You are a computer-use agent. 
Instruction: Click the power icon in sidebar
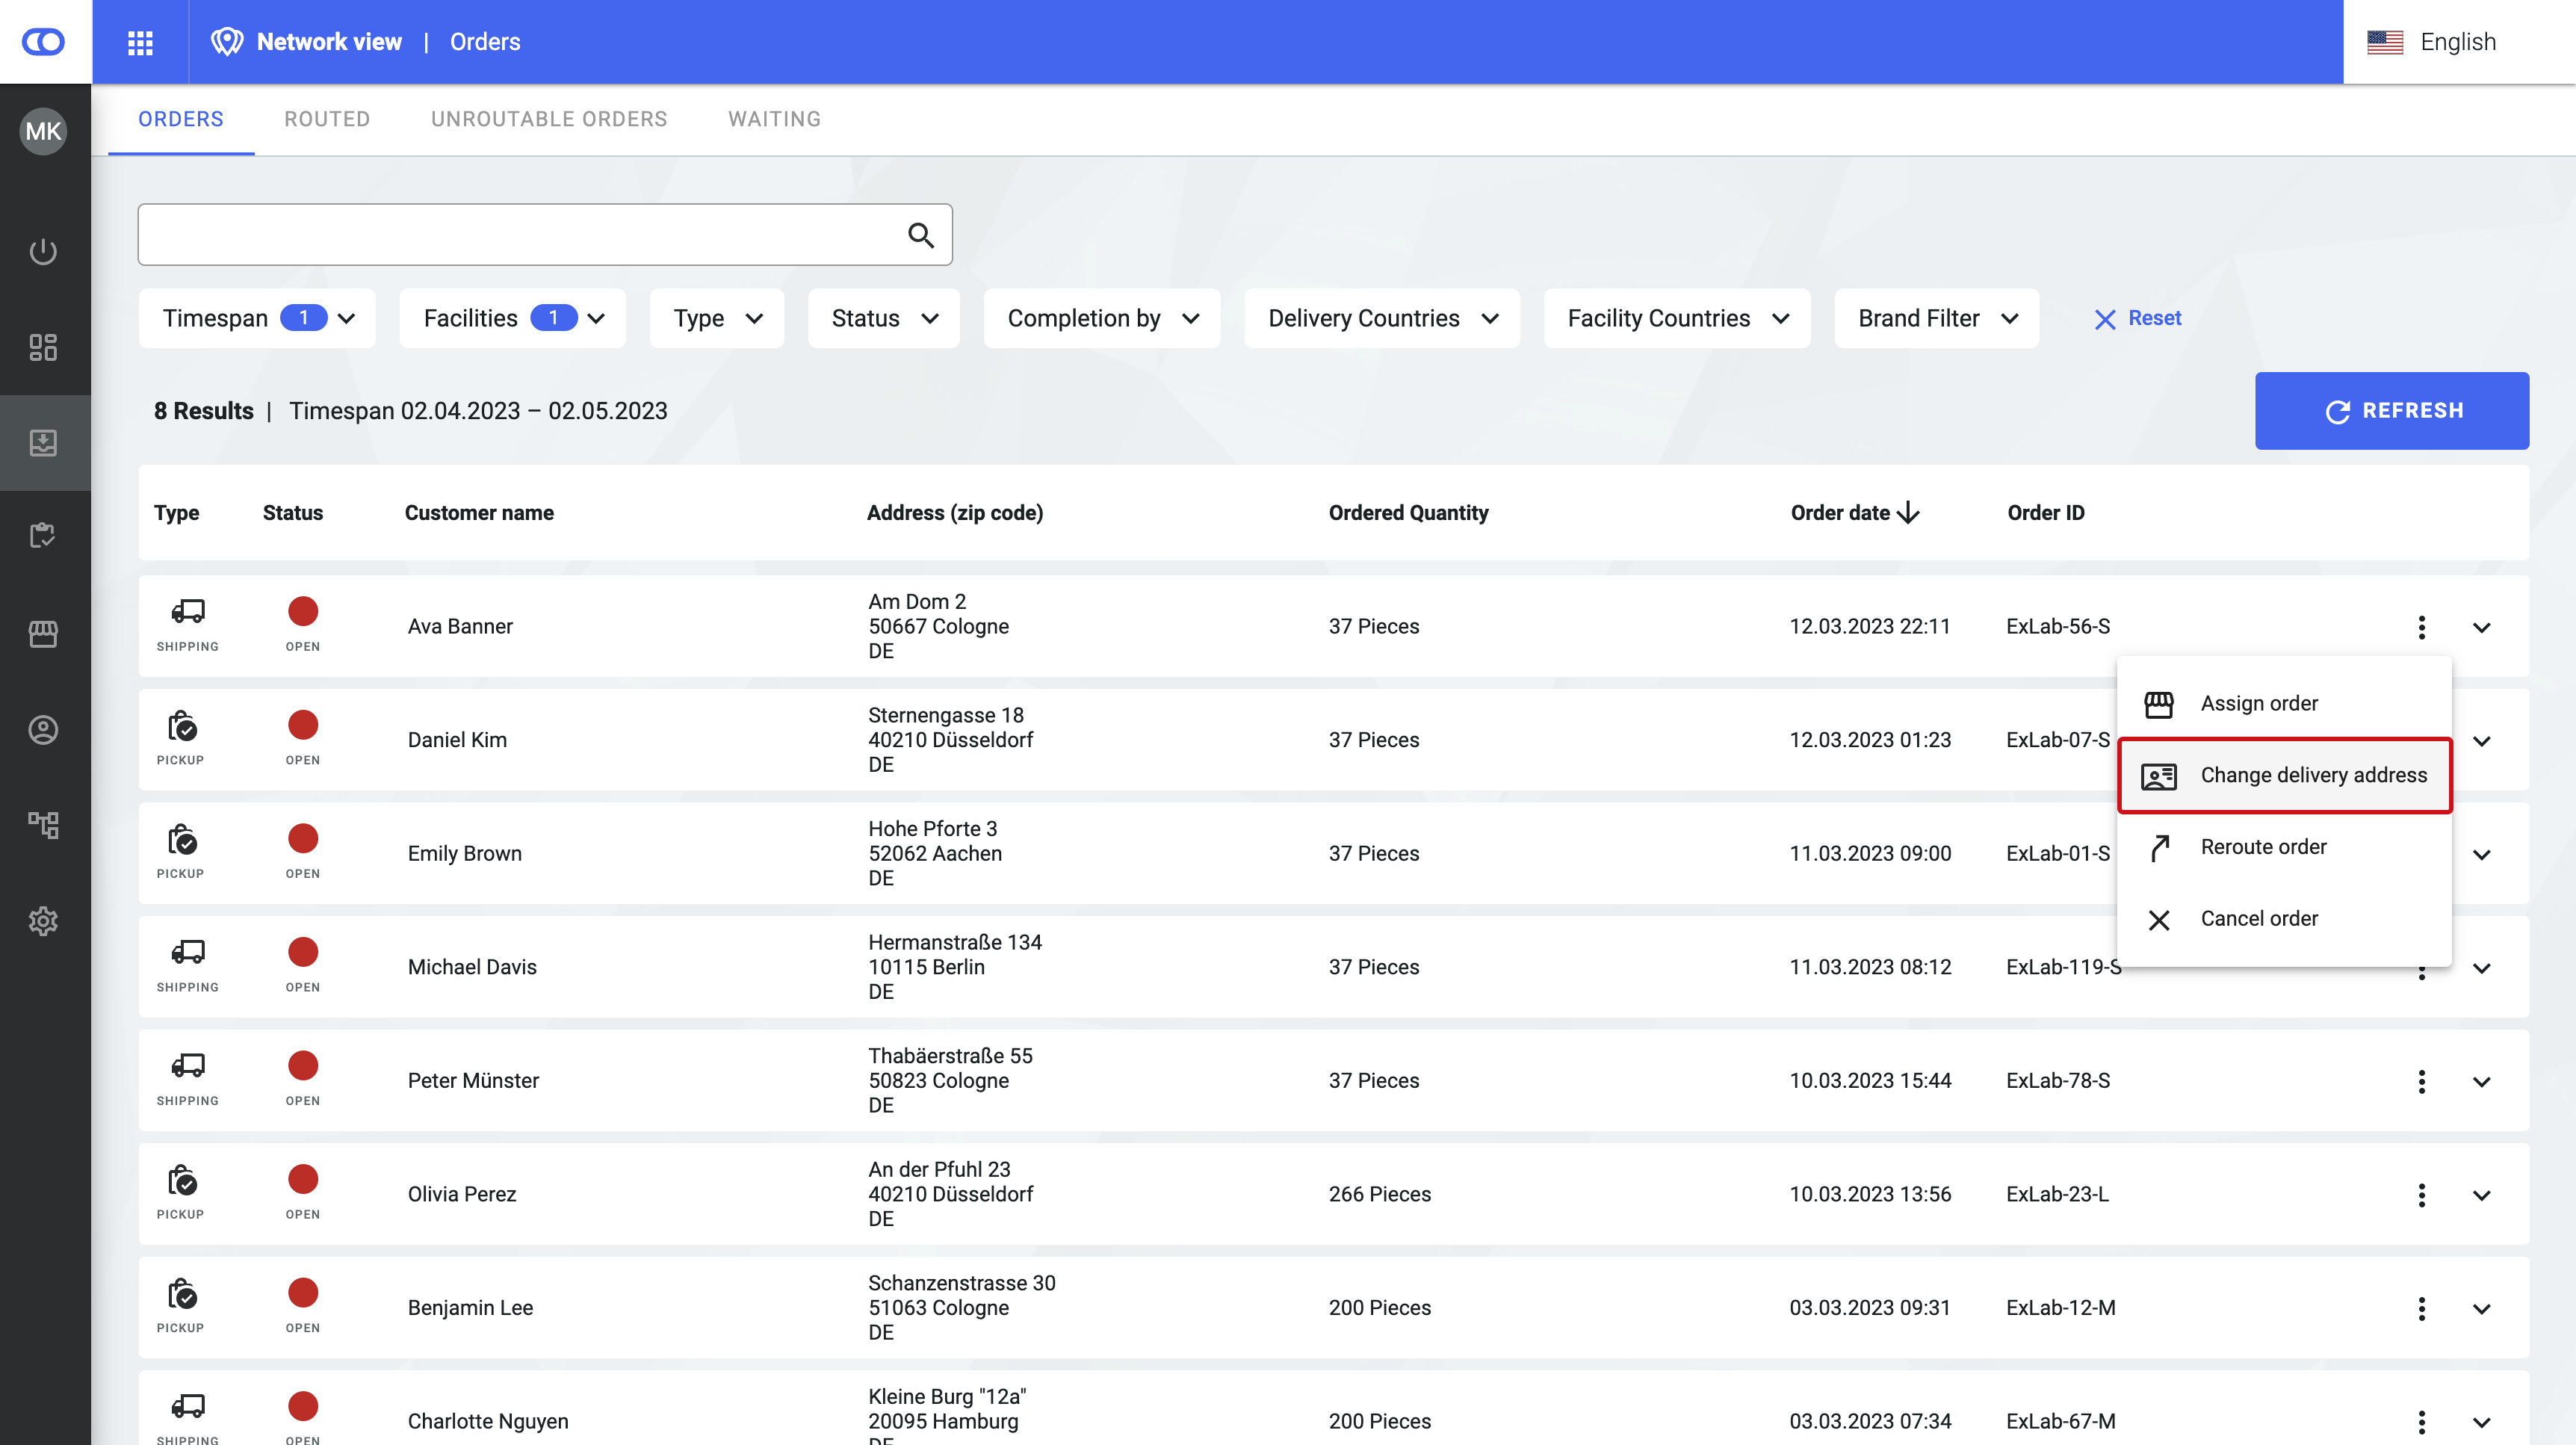(43, 251)
